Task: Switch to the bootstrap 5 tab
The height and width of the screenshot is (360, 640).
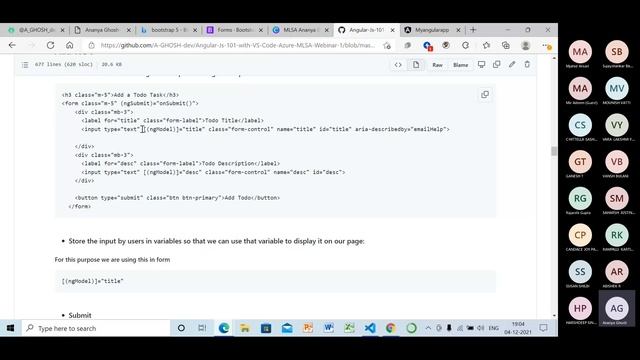Action: tap(169, 30)
